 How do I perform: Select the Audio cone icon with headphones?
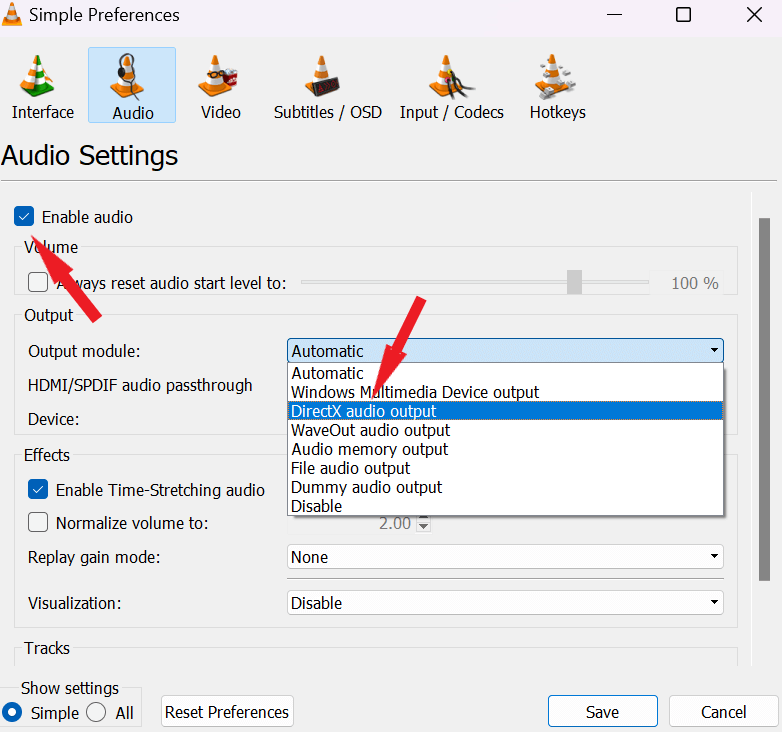(x=127, y=76)
